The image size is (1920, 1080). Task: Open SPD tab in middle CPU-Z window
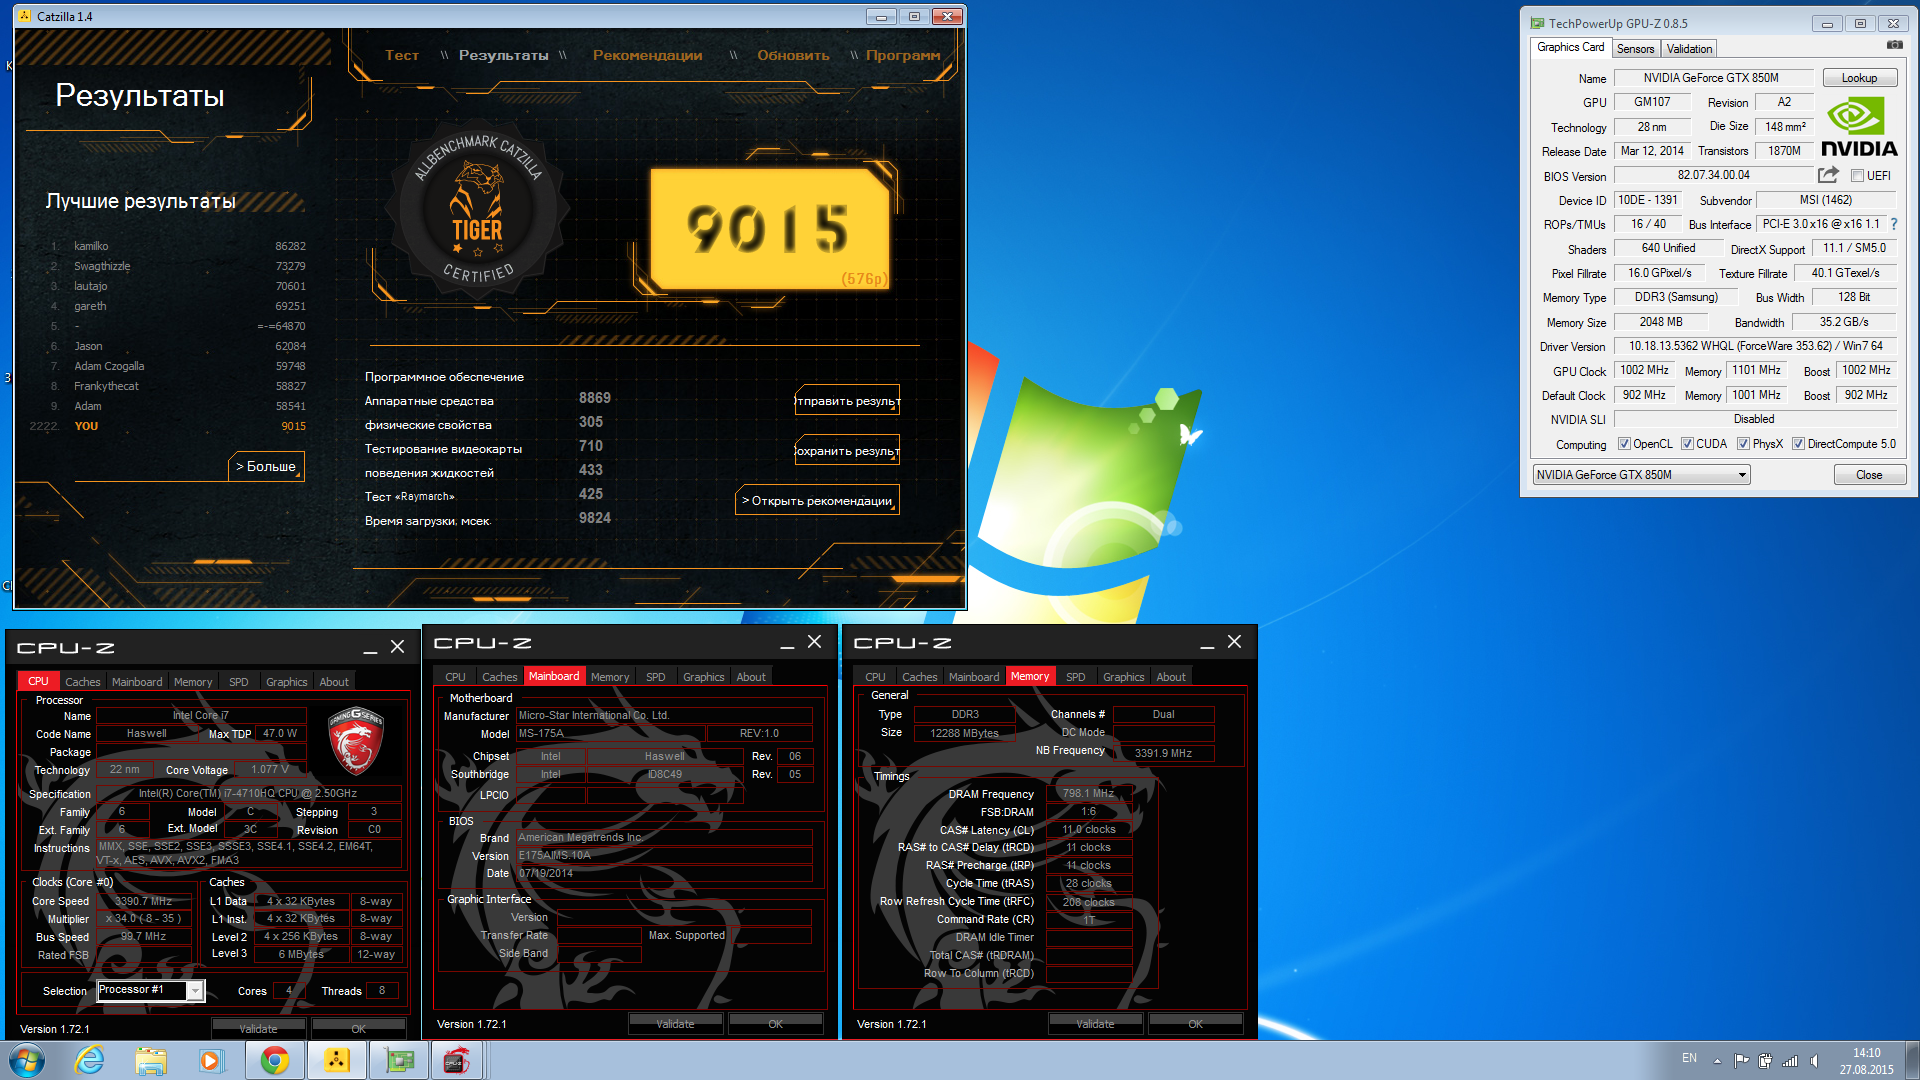[656, 677]
